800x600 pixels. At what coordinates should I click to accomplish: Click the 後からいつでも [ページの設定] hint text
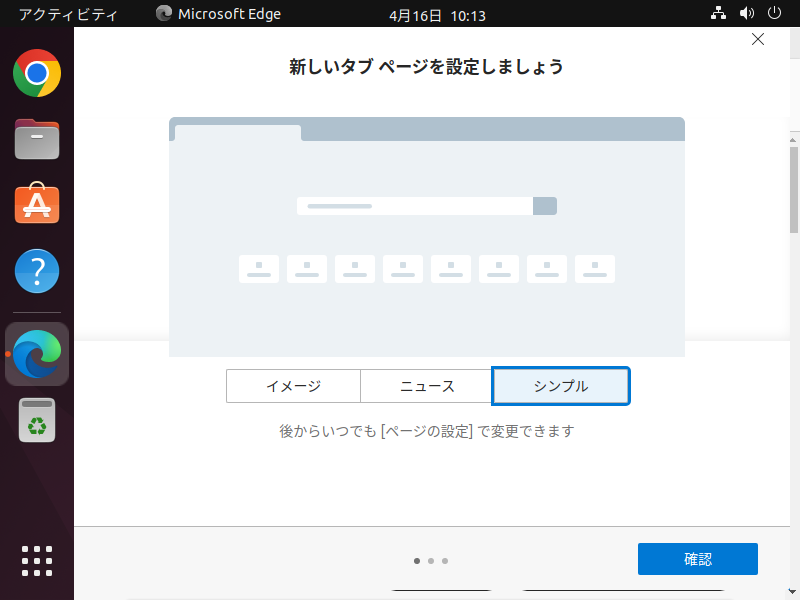tap(427, 431)
